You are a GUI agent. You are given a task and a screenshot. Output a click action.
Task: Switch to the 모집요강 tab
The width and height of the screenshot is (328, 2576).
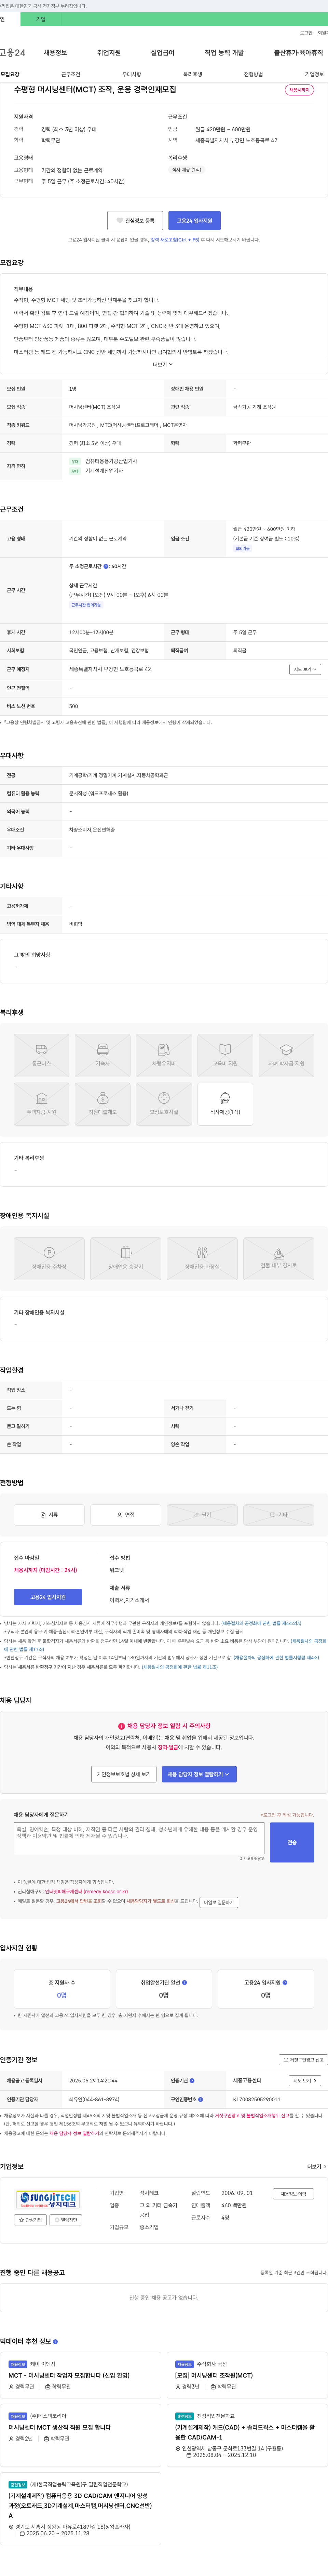click(10, 74)
